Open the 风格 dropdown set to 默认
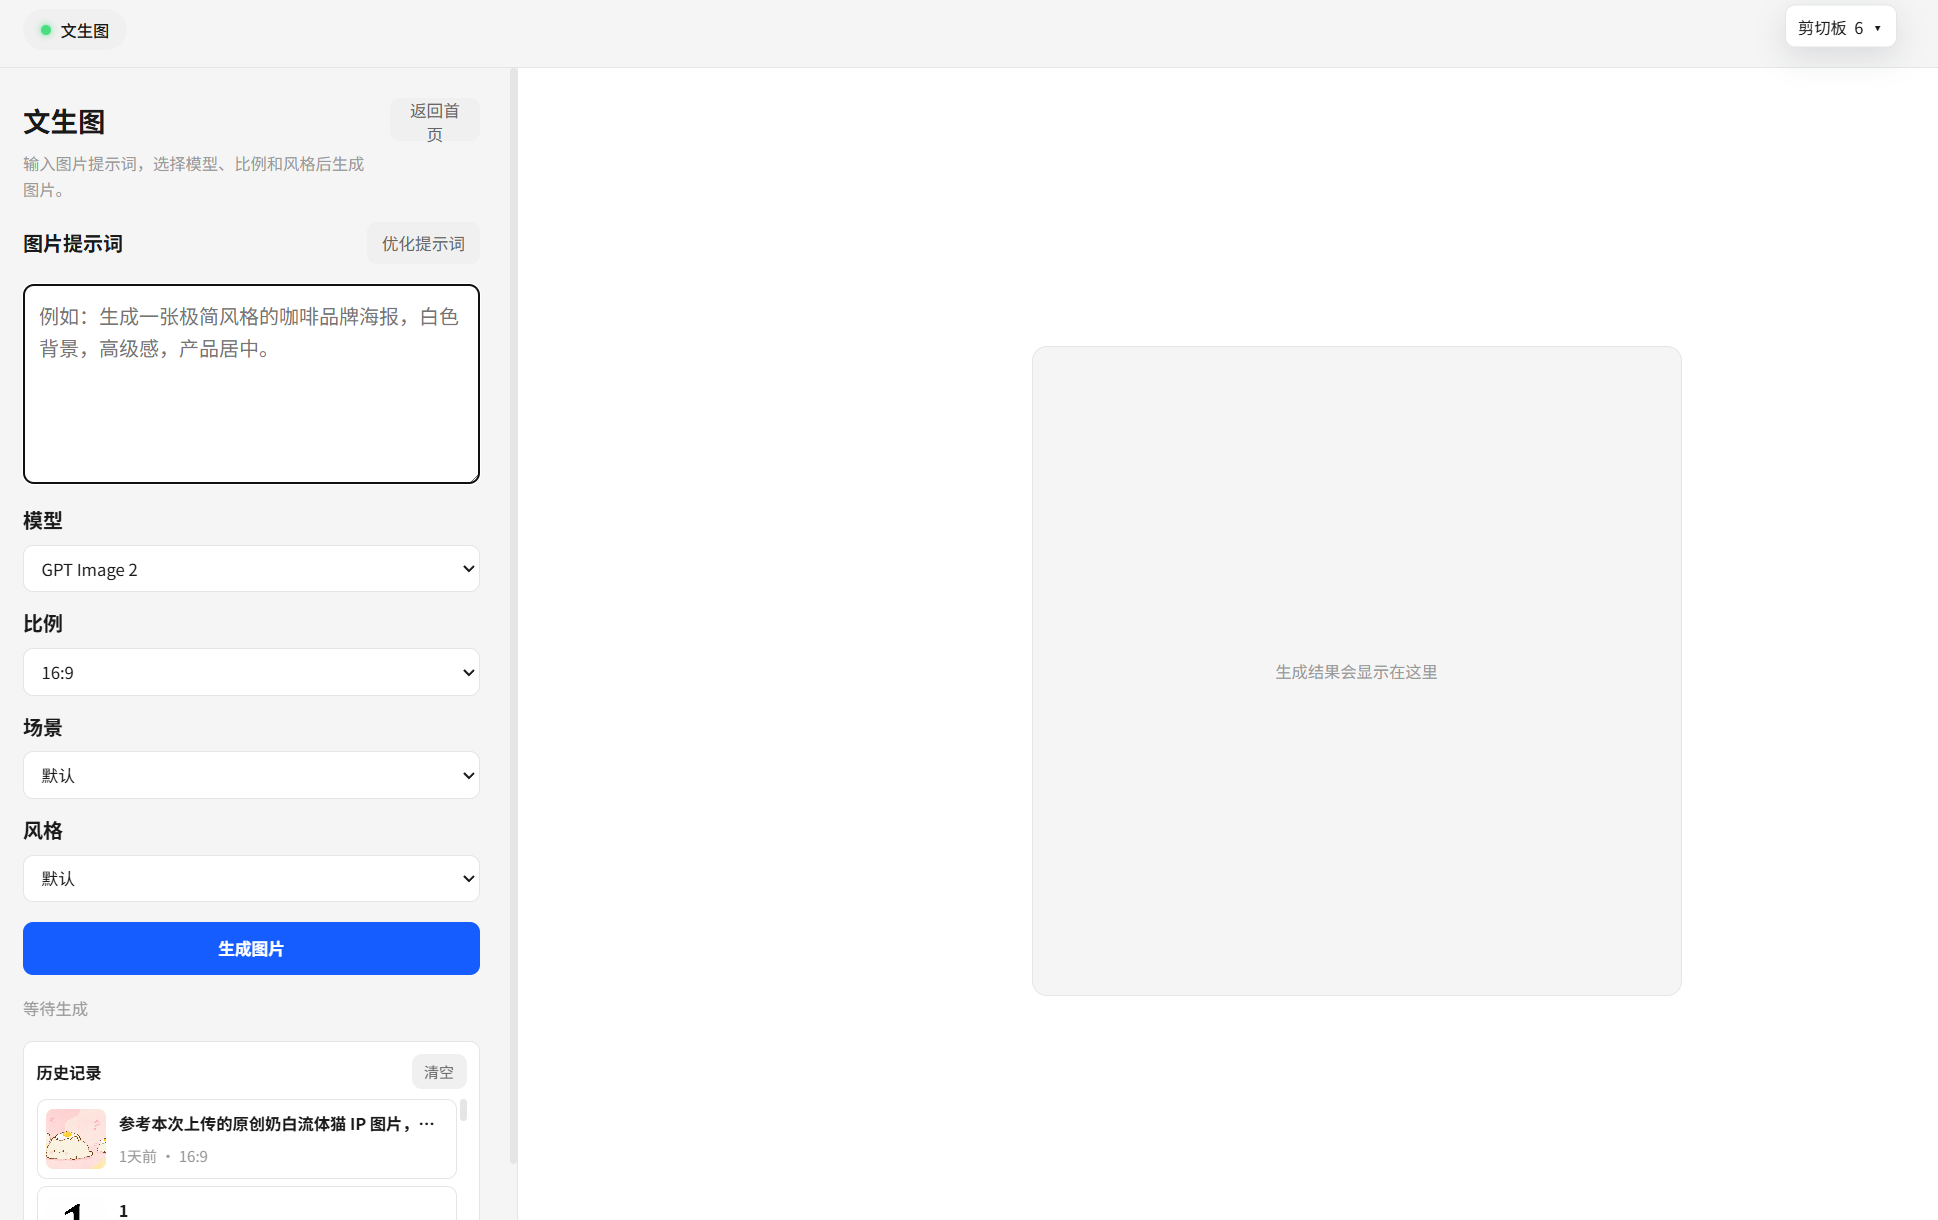Screen dimensions: 1938x1220 [251, 878]
